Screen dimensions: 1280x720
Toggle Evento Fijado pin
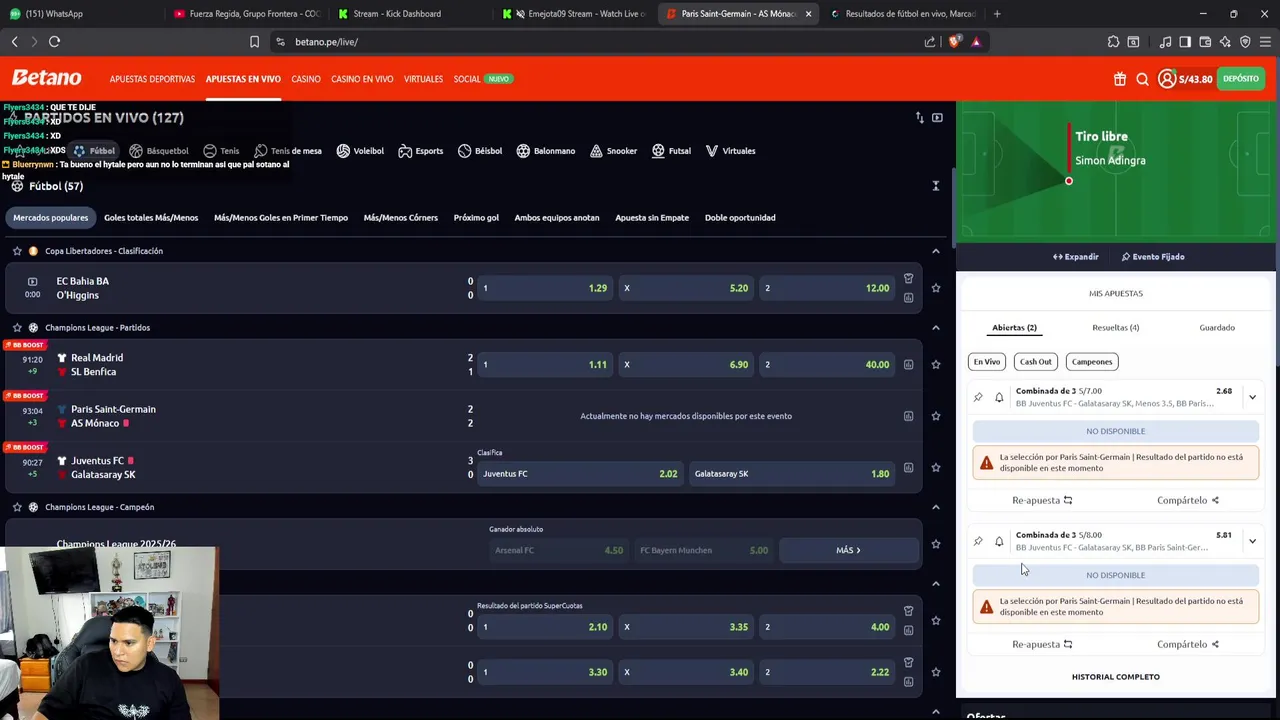[x=1153, y=257]
